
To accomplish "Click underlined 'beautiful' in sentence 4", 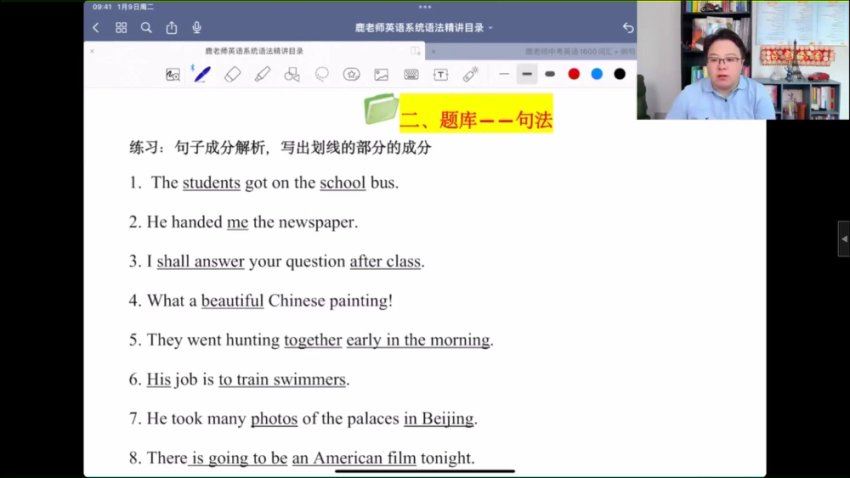I will (x=232, y=301).
